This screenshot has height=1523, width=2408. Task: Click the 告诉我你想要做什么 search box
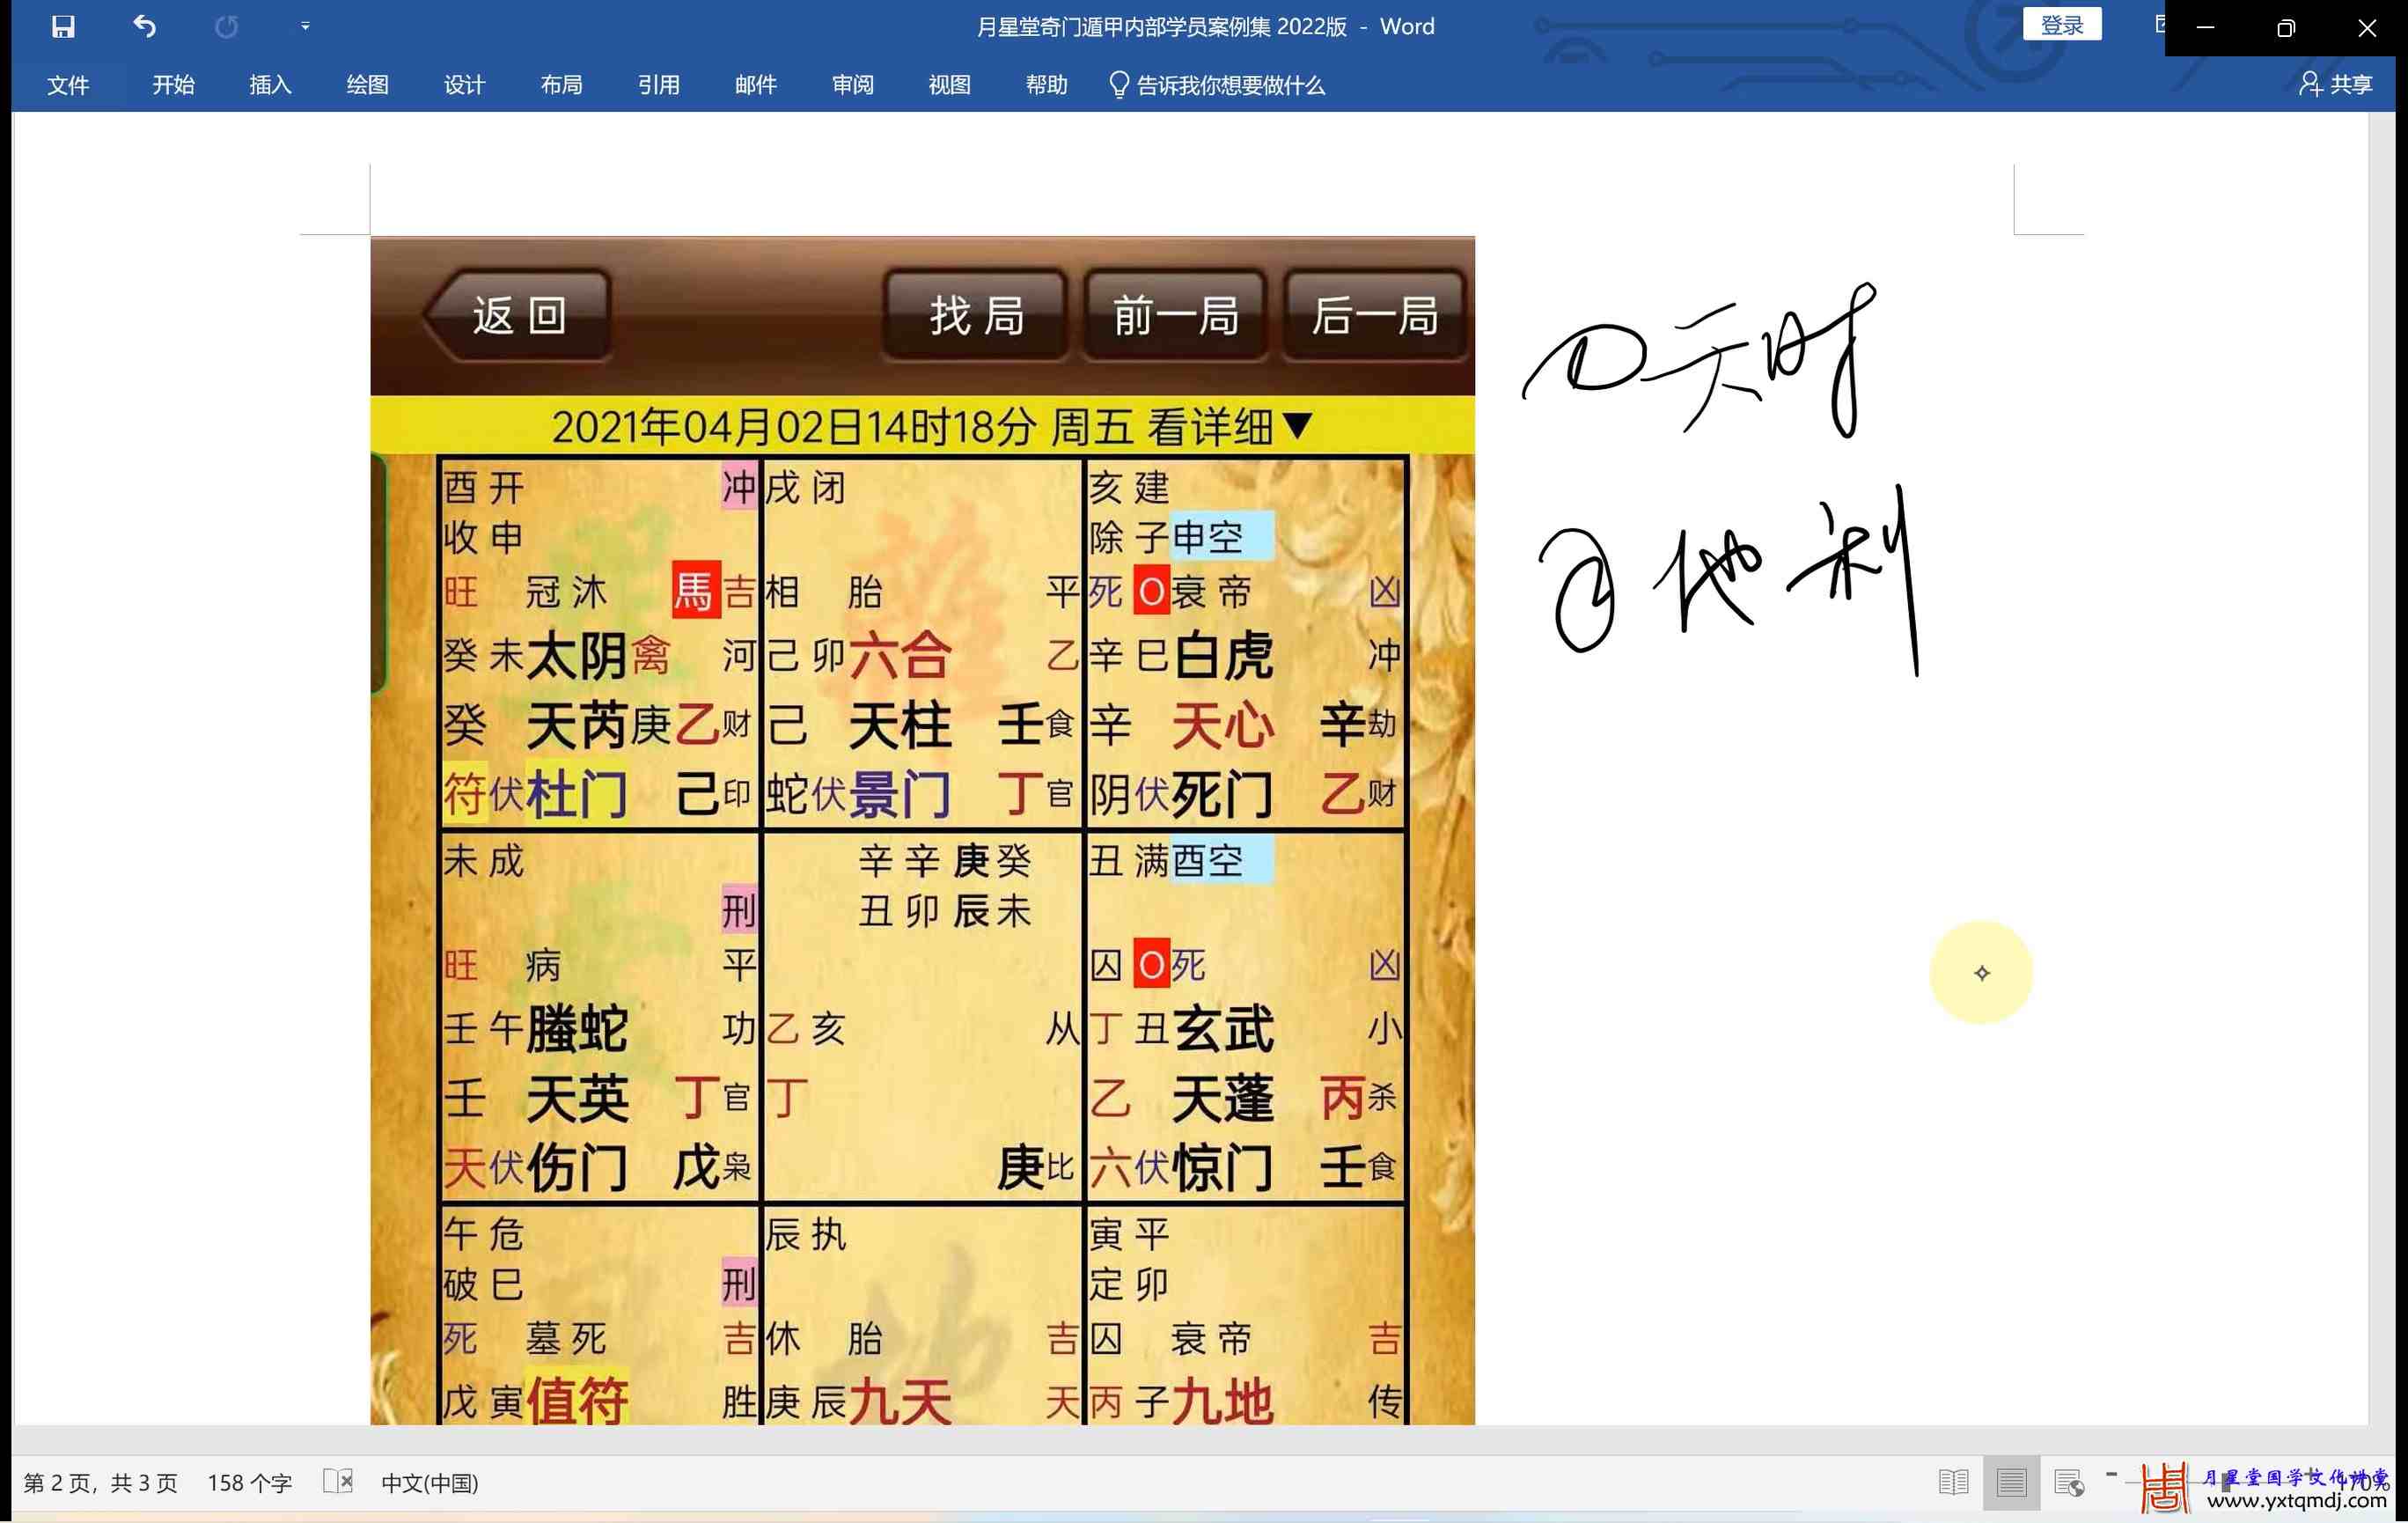1230,85
